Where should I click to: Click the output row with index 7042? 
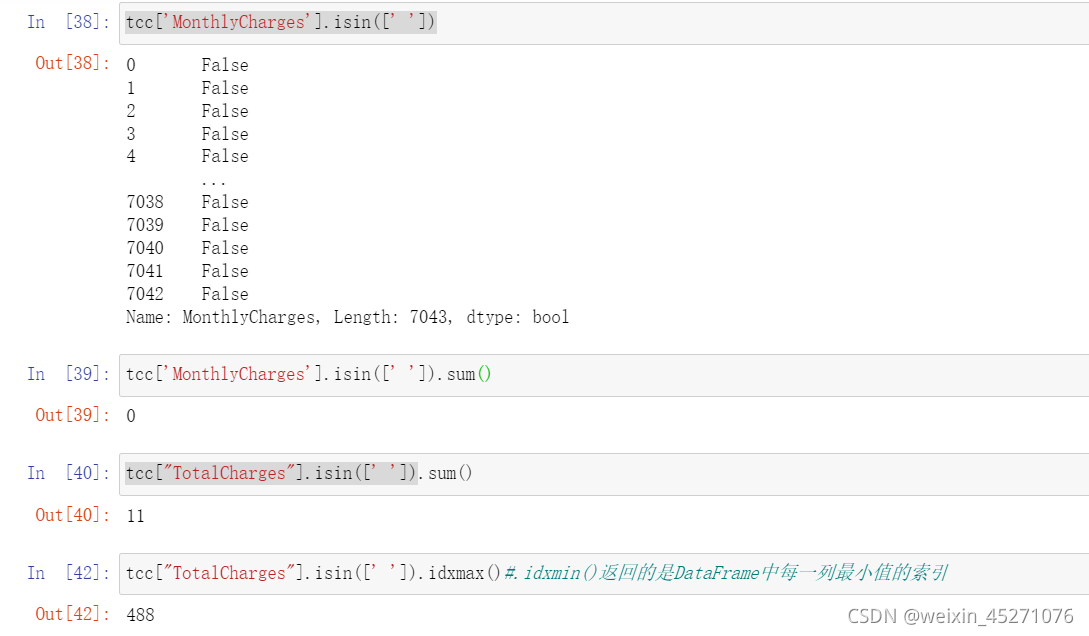pos(188,294)
